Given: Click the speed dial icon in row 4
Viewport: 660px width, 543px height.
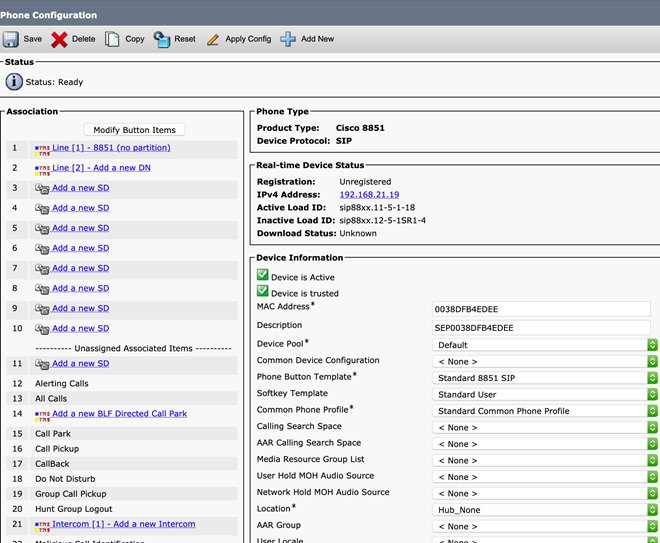Looking at the screenshot, I should (x=42, y=209).
